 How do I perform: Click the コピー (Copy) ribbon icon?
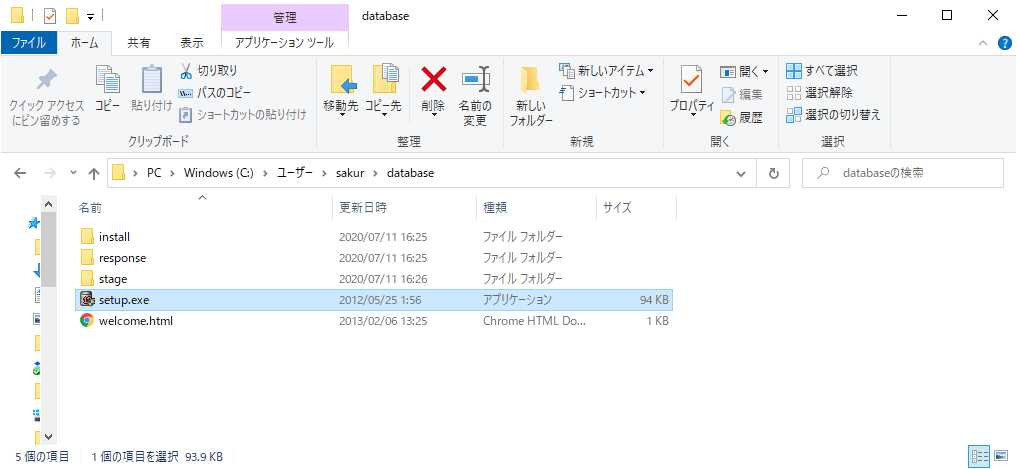[x=108, y=88]
